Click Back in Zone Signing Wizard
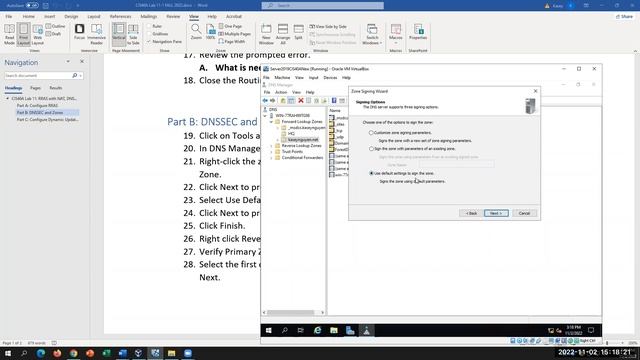This screenshot has width=640, height=360. pos(471,213)
